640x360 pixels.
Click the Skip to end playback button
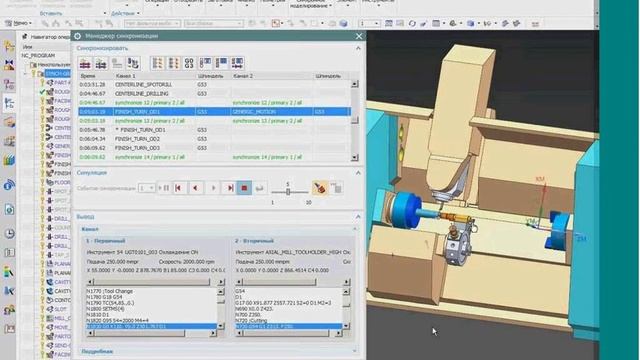pos(230,188)
